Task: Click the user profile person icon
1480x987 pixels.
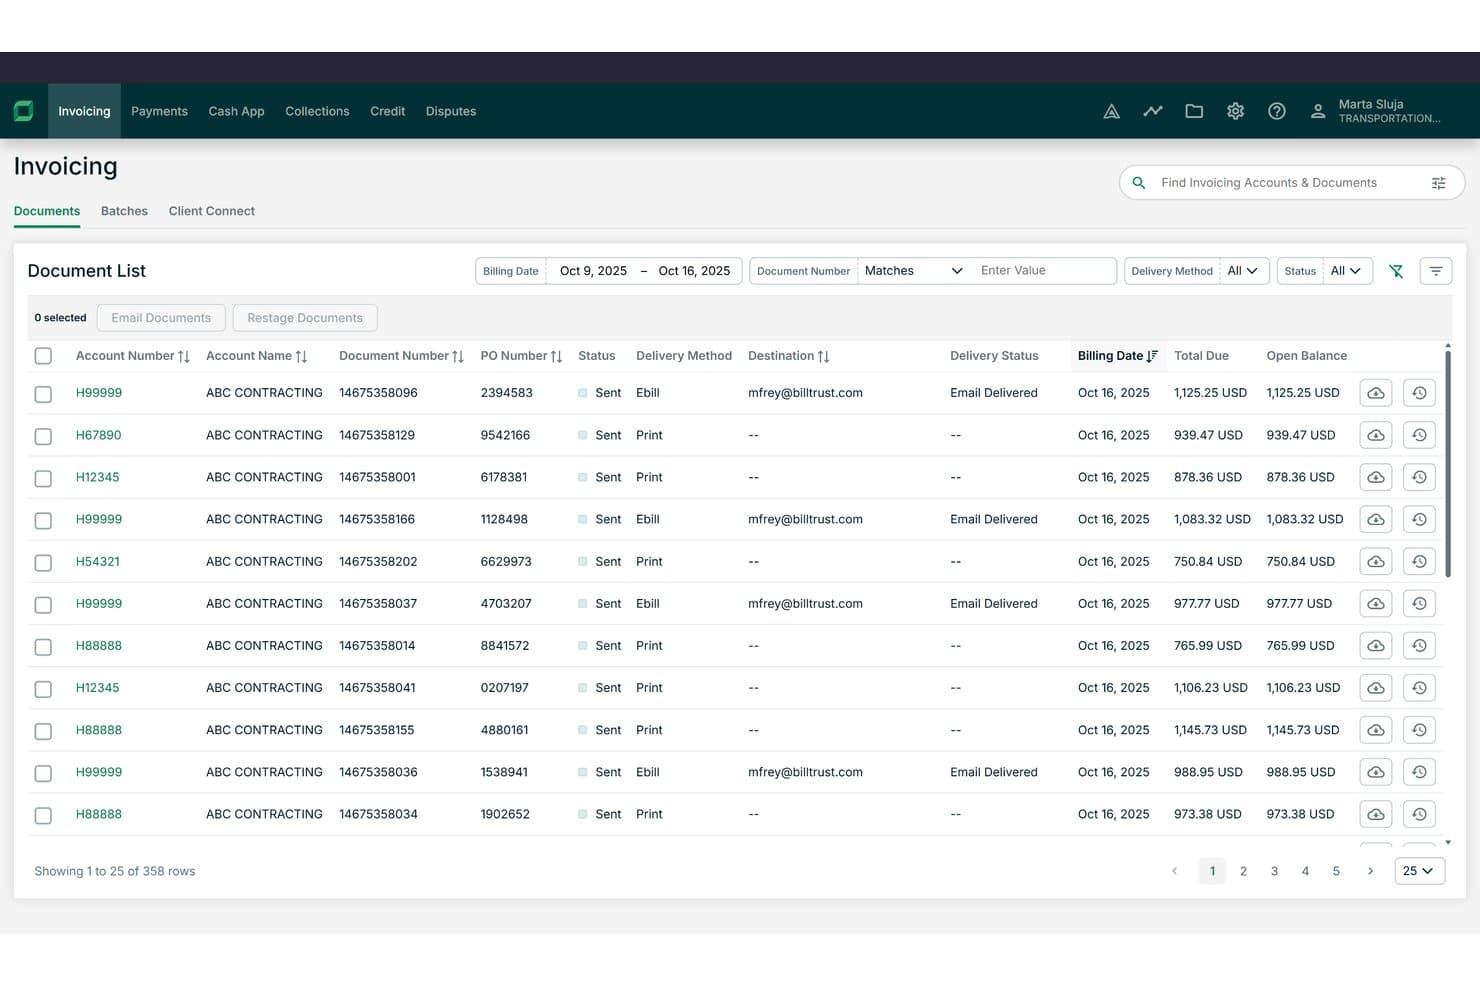Action: [1318, 111]
